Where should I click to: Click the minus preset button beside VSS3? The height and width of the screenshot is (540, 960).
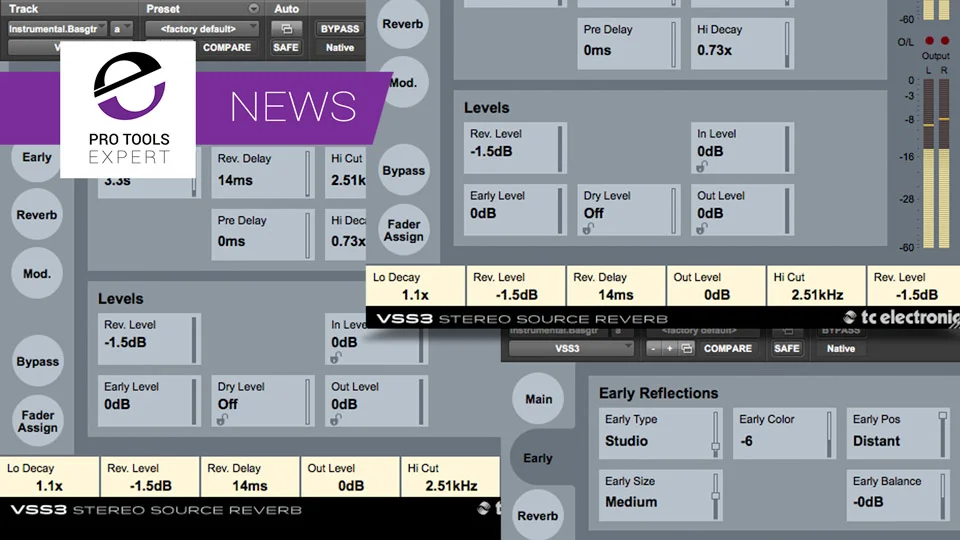click(x=653, y=348)
